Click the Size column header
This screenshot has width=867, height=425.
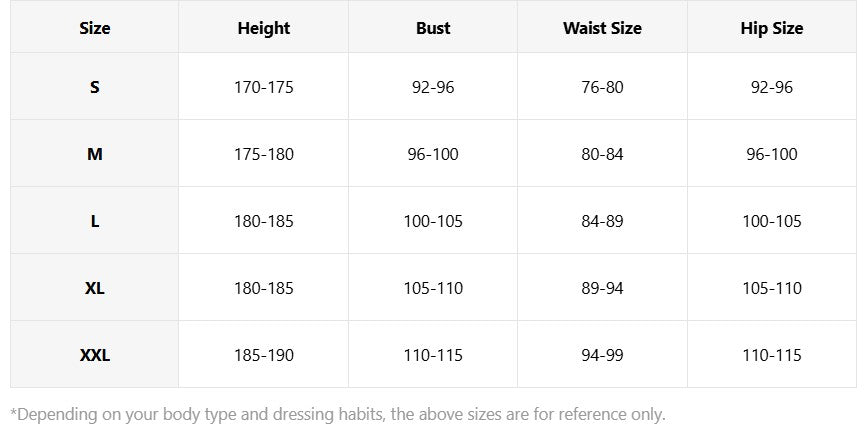[95, 28]
